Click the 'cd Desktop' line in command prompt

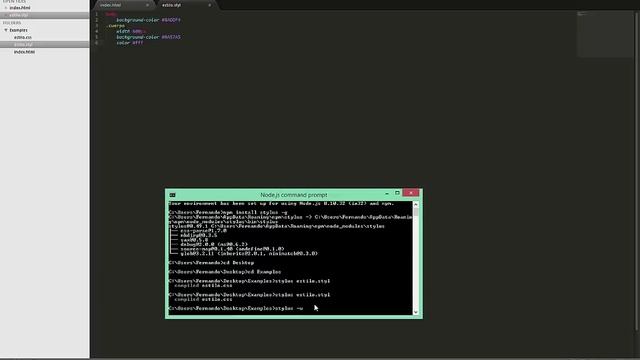click(x=211, y=263)
